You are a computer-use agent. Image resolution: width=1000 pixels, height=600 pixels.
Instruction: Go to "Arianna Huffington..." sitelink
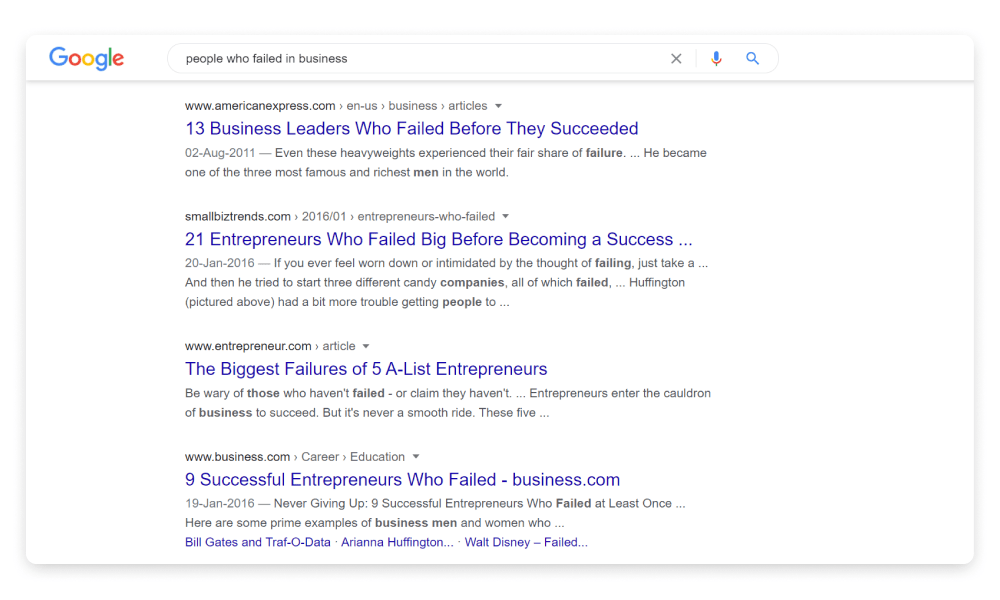click(397, 542)
